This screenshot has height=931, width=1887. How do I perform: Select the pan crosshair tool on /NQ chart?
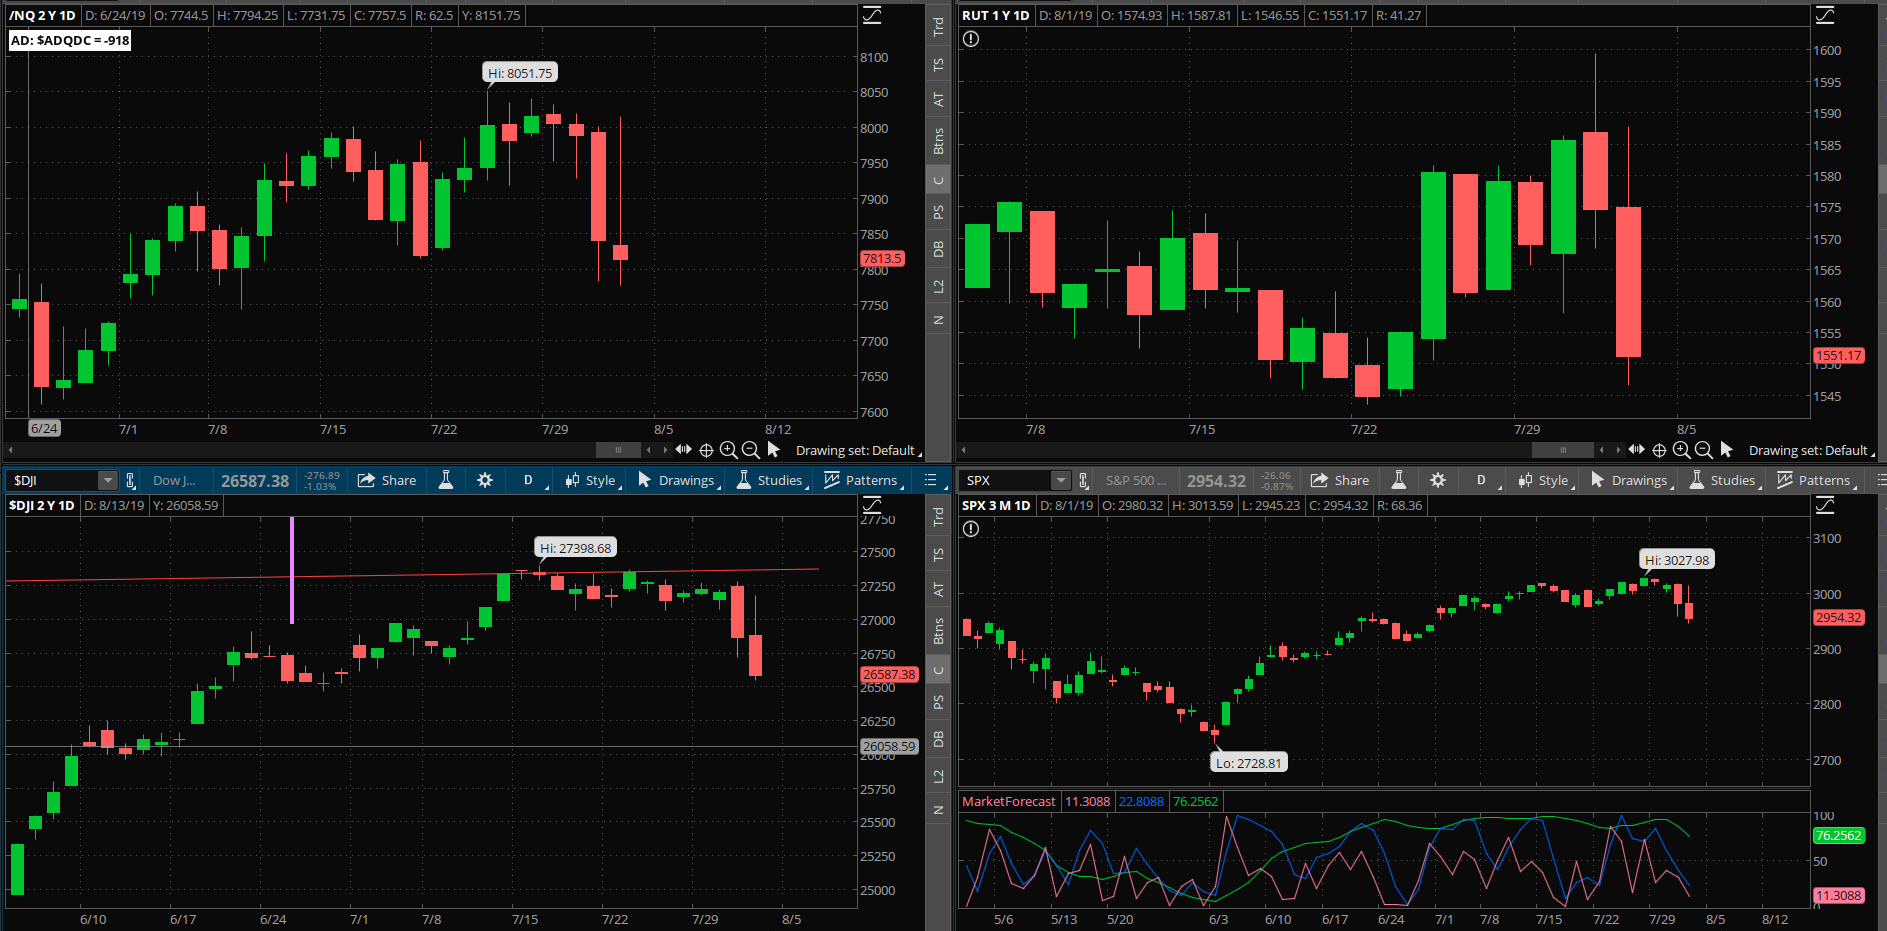(x=706, y=450)
